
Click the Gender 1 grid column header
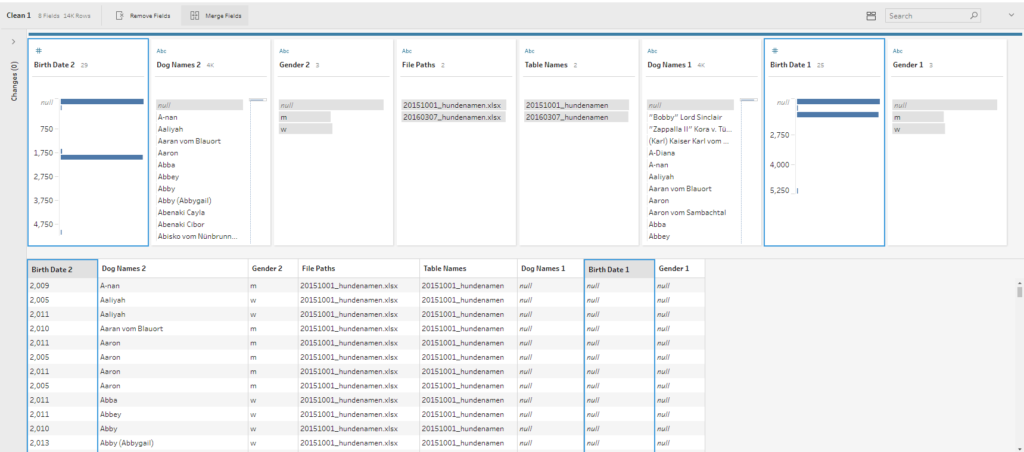[680, 268]
